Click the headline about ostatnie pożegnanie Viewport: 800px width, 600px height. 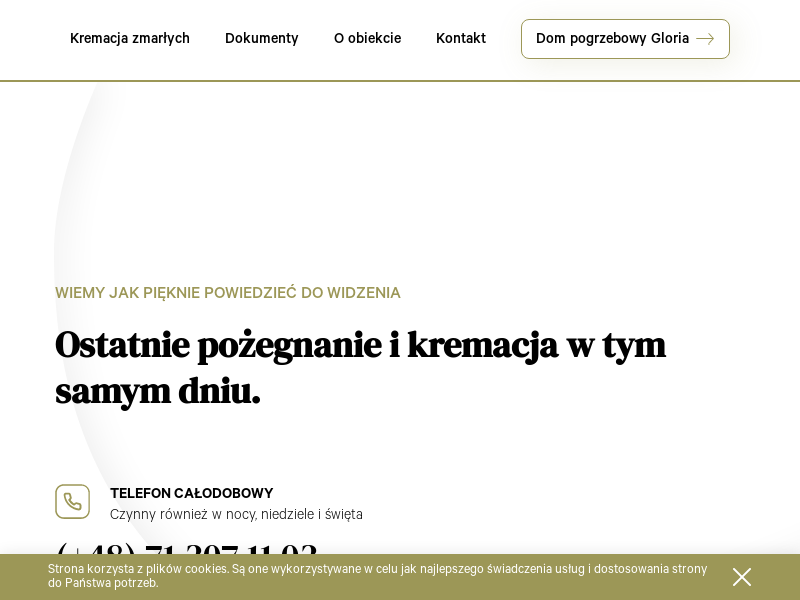(x=360, y=368)
